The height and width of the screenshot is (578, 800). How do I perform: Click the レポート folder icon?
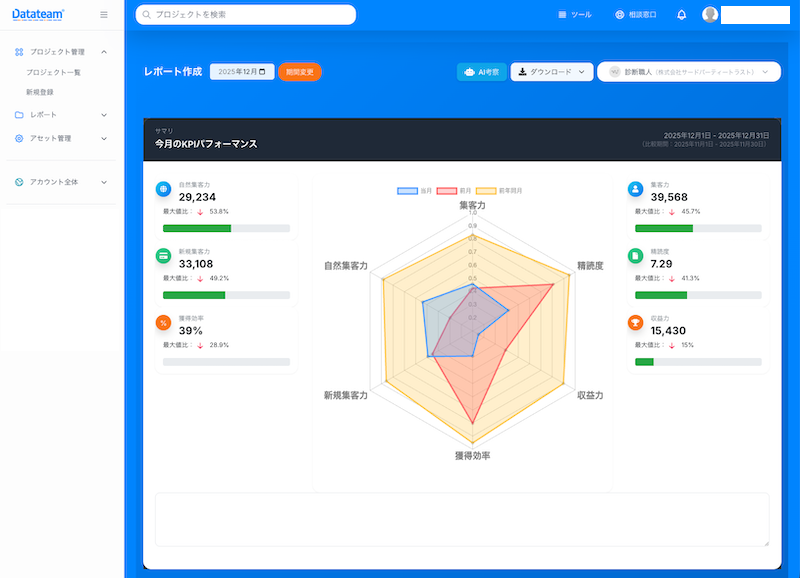tap(19, 115)
